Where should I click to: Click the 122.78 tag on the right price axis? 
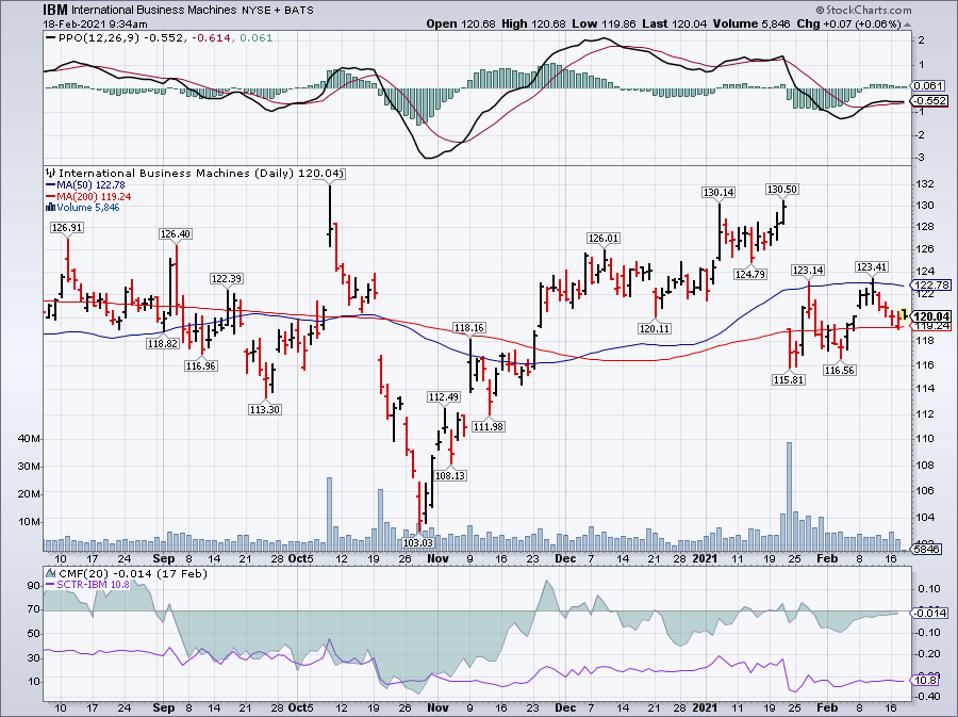[931, 285]
